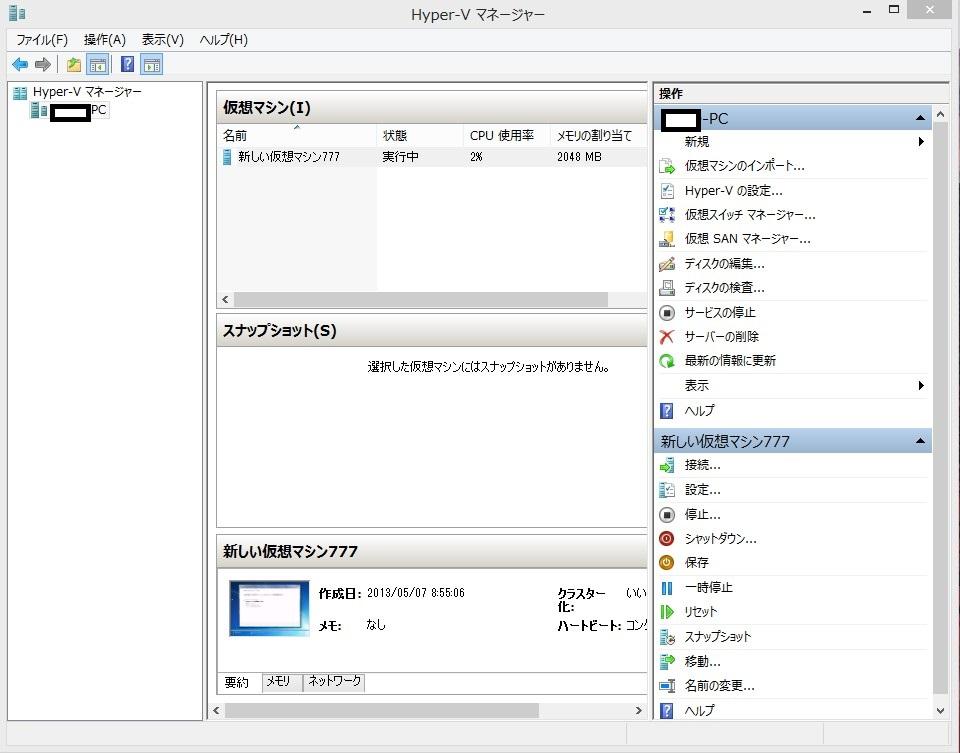Click the up one level folder icon
The height and width of the screenshot is (753, 960).
pyautogui.click(x=74, y=64)
